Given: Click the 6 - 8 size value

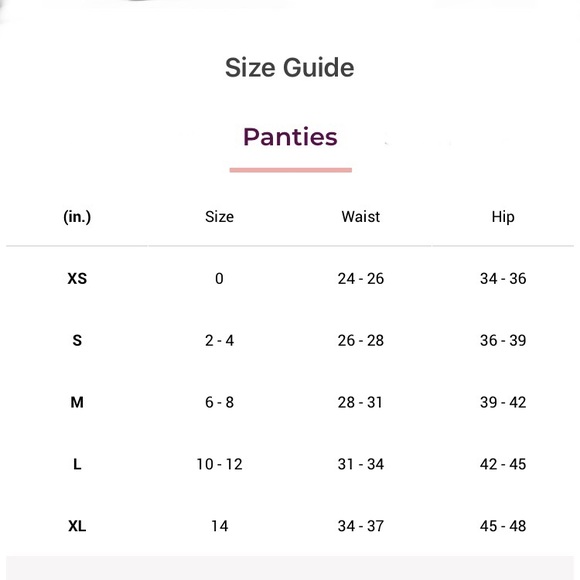Looking at the screenshot, I should click(219, 402).
